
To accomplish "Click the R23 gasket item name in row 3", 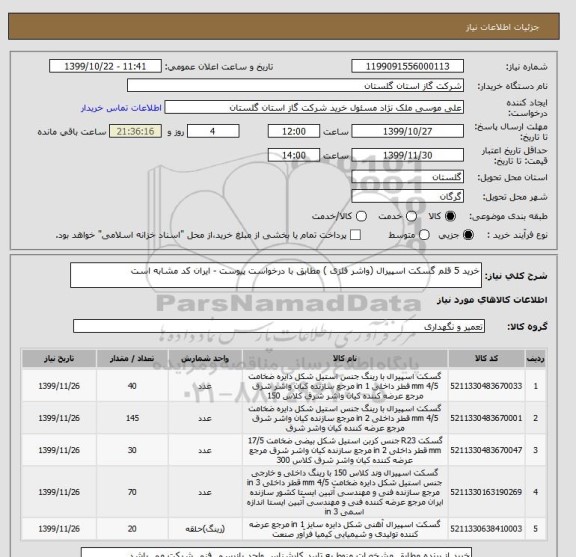I will tap(345, 450).
